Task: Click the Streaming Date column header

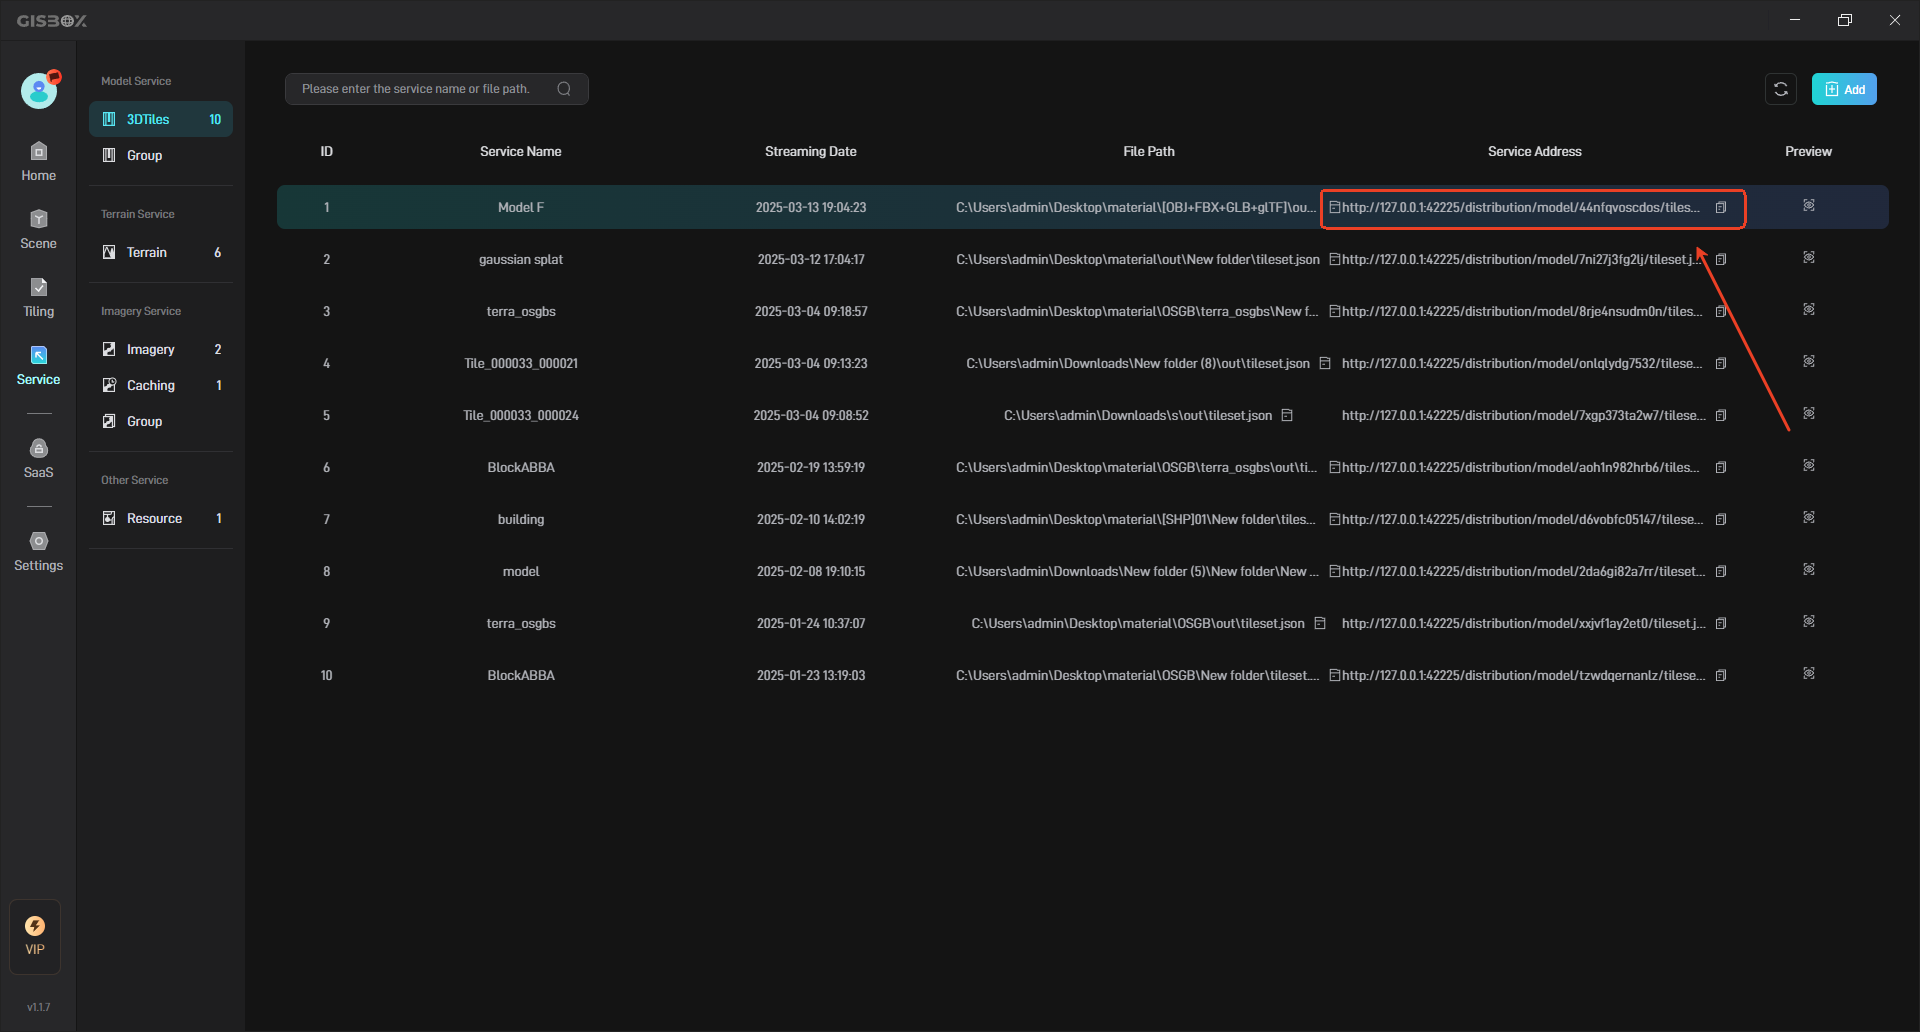Action: tap(811, 152)
